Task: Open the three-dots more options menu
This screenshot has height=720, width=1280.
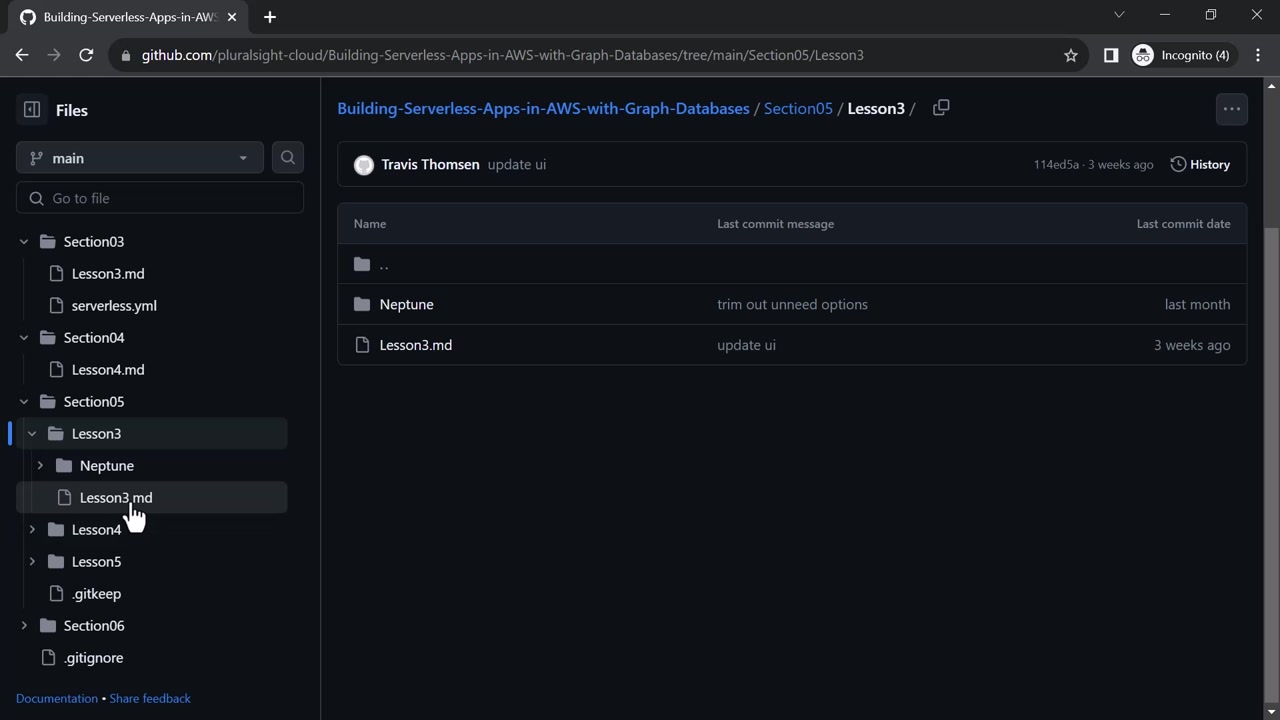Action: pyautogui.click(x=1231, y=109)
